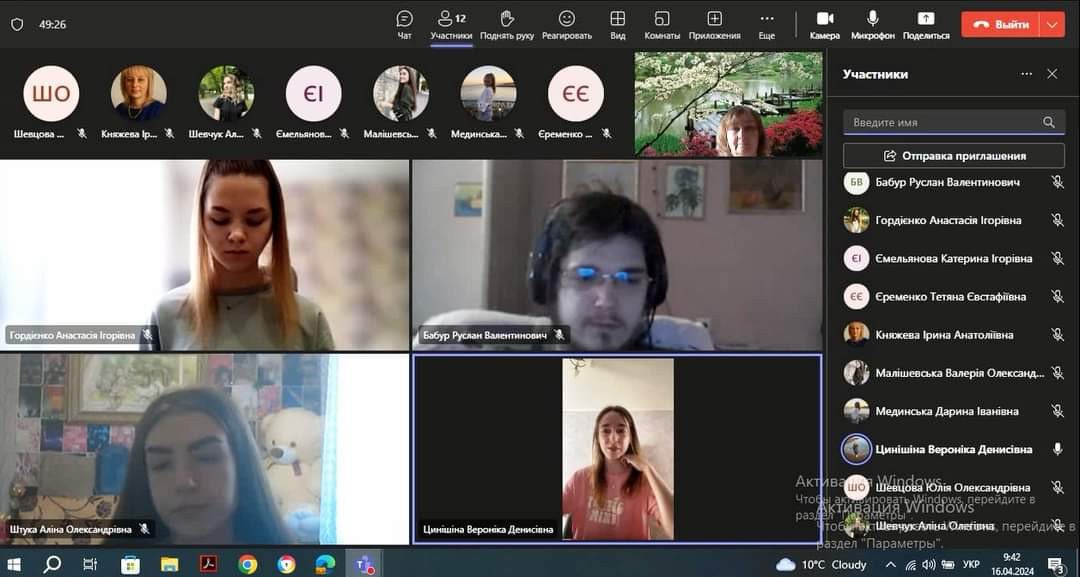The height and width of the screenshot is (577, 1080).
Task: Open the Еще more options menu
Action: (767, 25)
